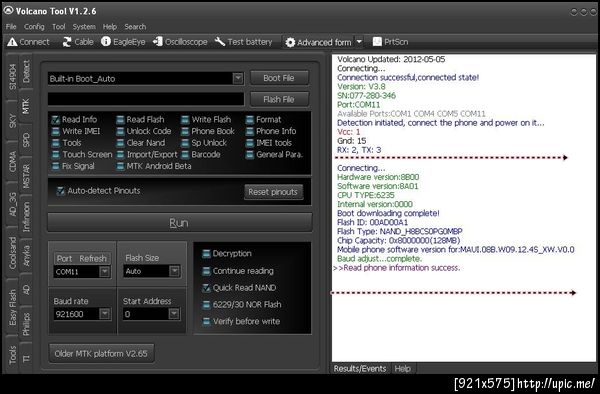The width and height of the screenshot is (600, 394).
Task: Open Baud rate 921600 dropdown
Action: tap(104, 314)
